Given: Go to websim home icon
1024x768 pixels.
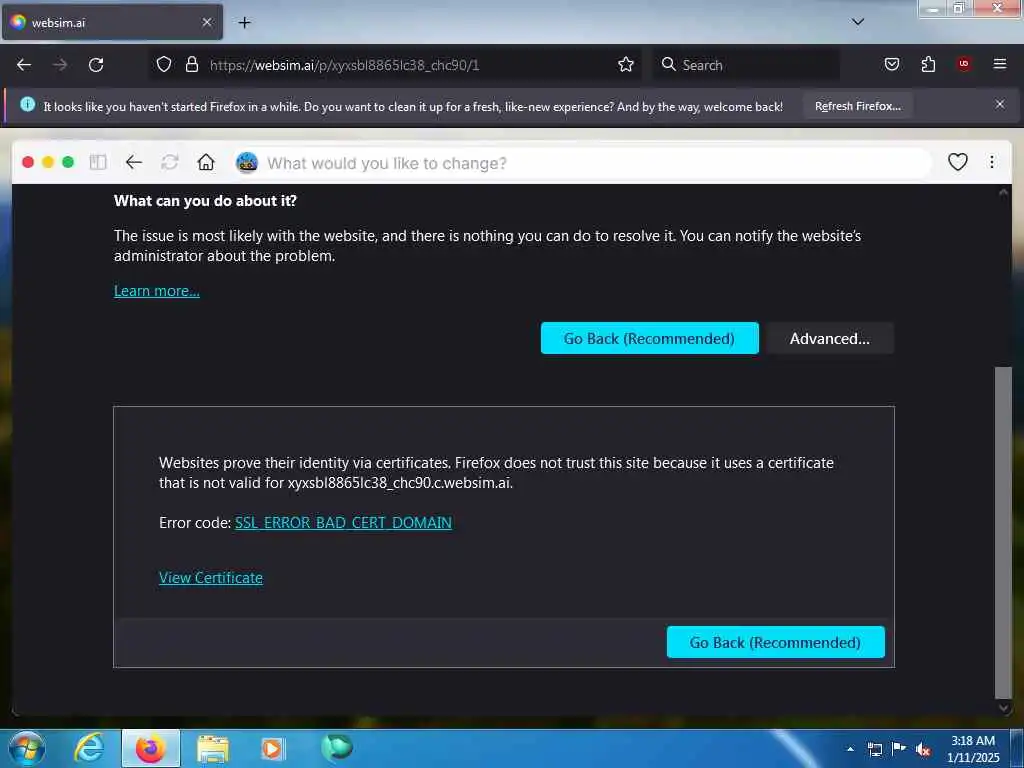Looking at the screenshot, I should 206,162.
